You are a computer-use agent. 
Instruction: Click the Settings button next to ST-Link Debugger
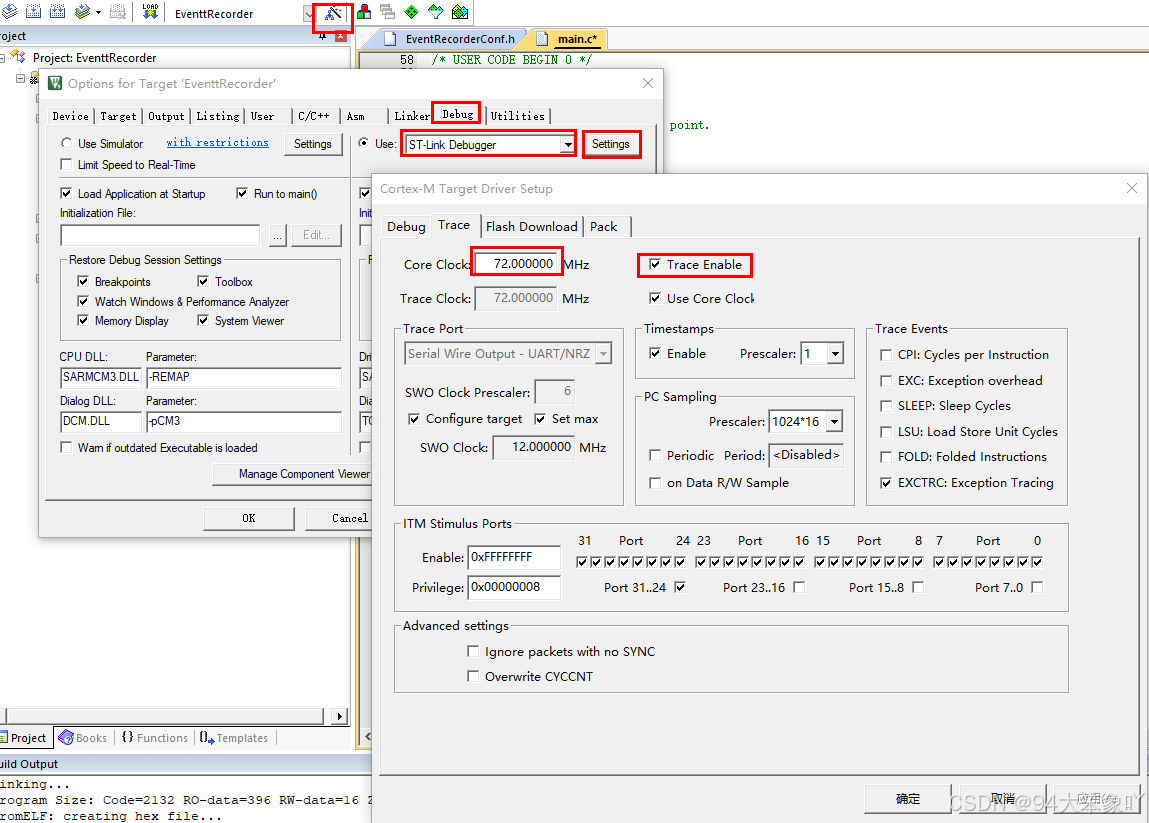click(611, 144)
